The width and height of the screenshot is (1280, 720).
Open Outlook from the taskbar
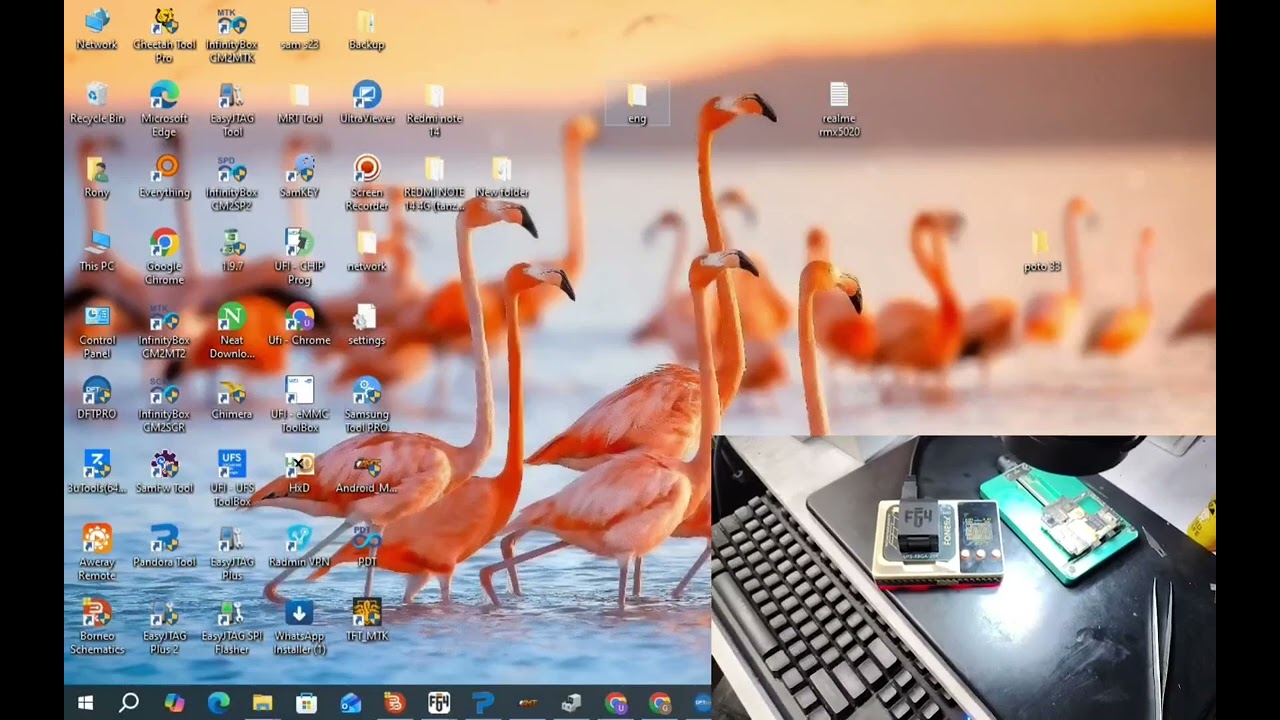click(350, 703)
